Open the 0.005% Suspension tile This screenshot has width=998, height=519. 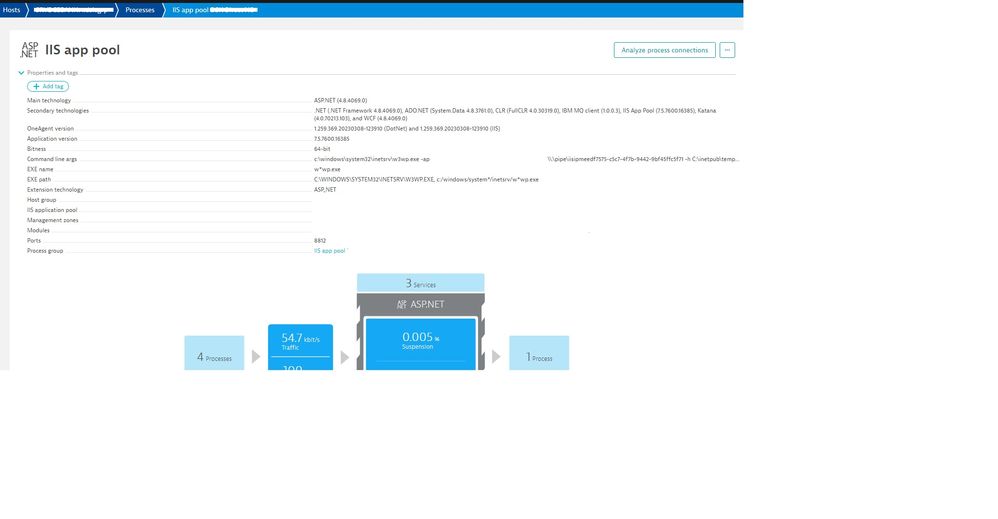click(x=418, y=340)
